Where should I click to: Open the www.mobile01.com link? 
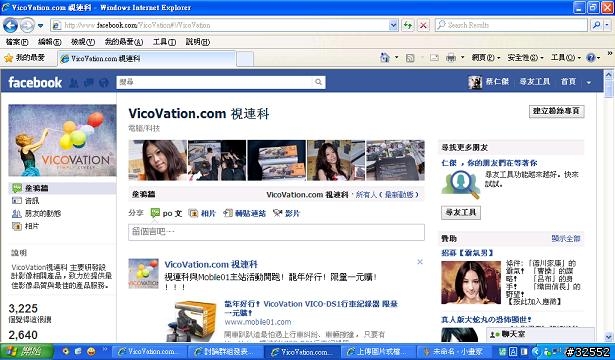(258, 322)
